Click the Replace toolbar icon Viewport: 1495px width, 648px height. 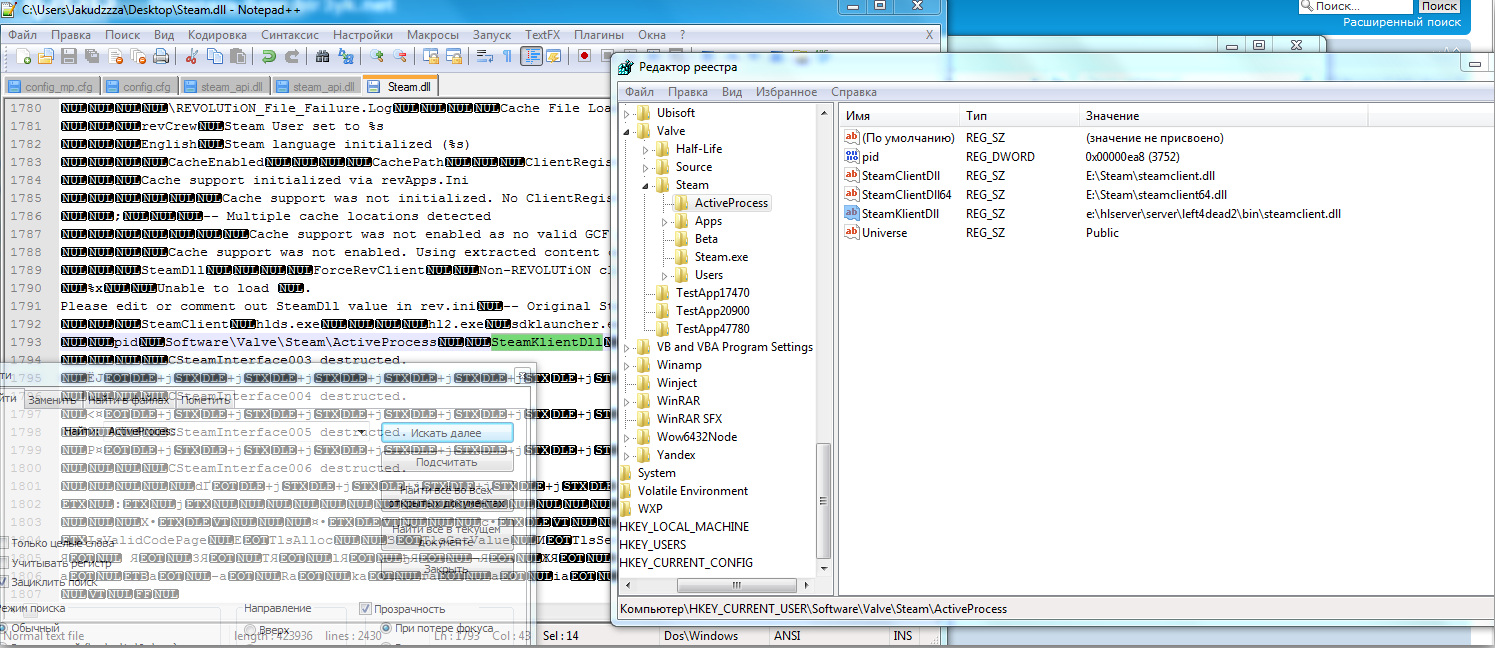click(345, 56)
